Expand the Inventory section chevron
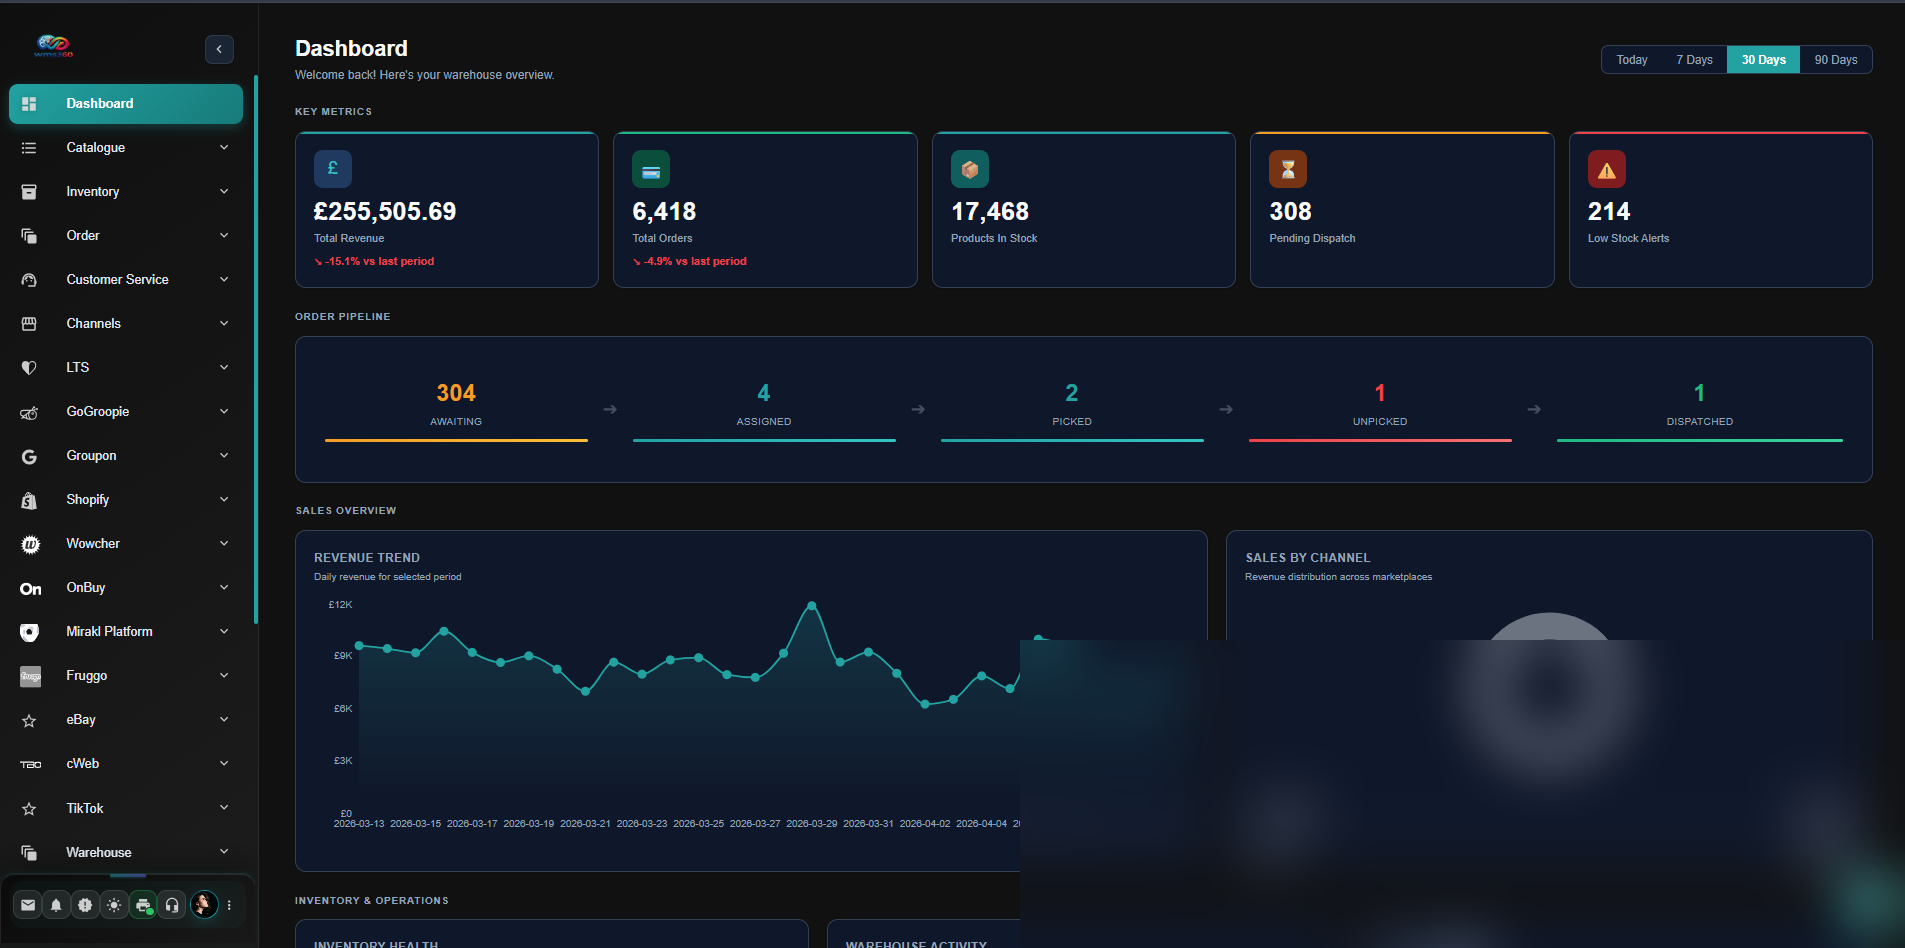Screen dimensions: 1905x948 pyautogui.click(x=224, y=191)
